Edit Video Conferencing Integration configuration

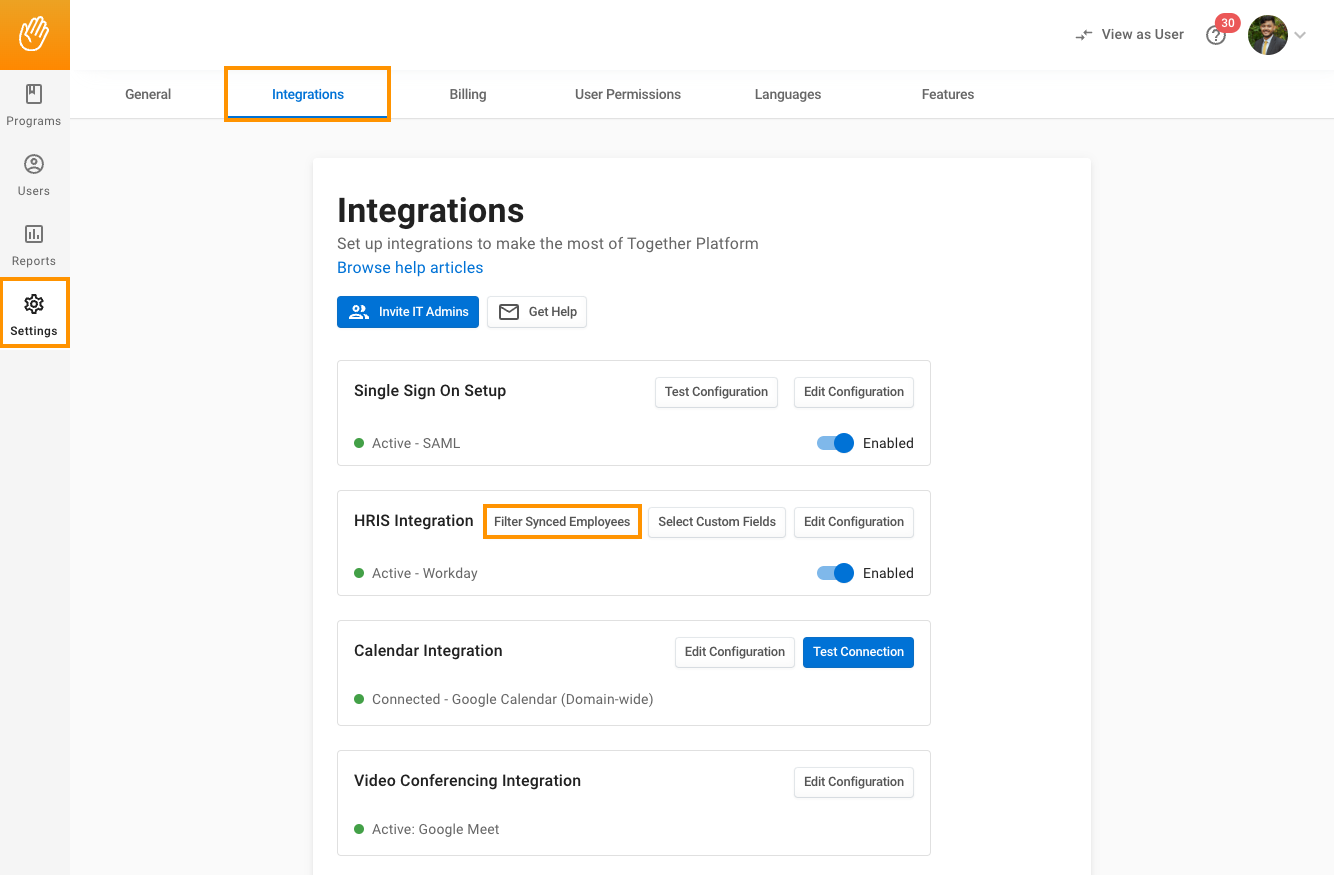(x=853, y=782)
